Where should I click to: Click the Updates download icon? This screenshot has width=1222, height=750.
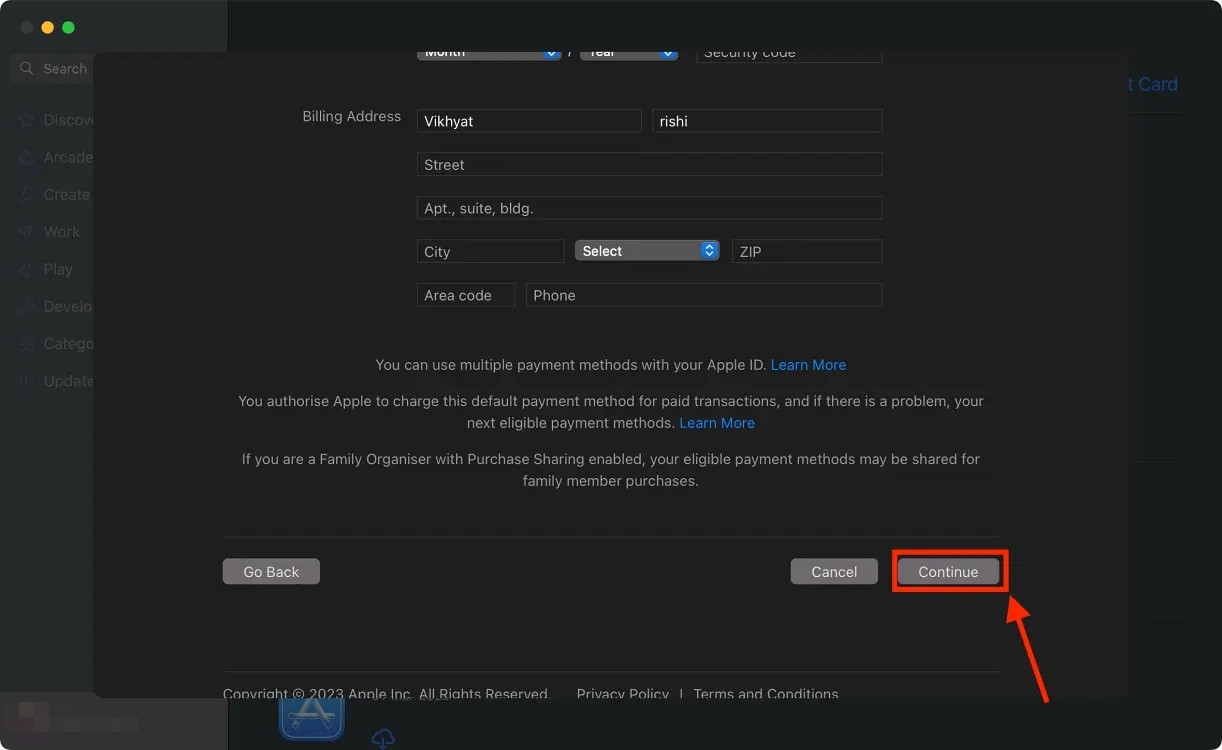(x=26, y=381)
